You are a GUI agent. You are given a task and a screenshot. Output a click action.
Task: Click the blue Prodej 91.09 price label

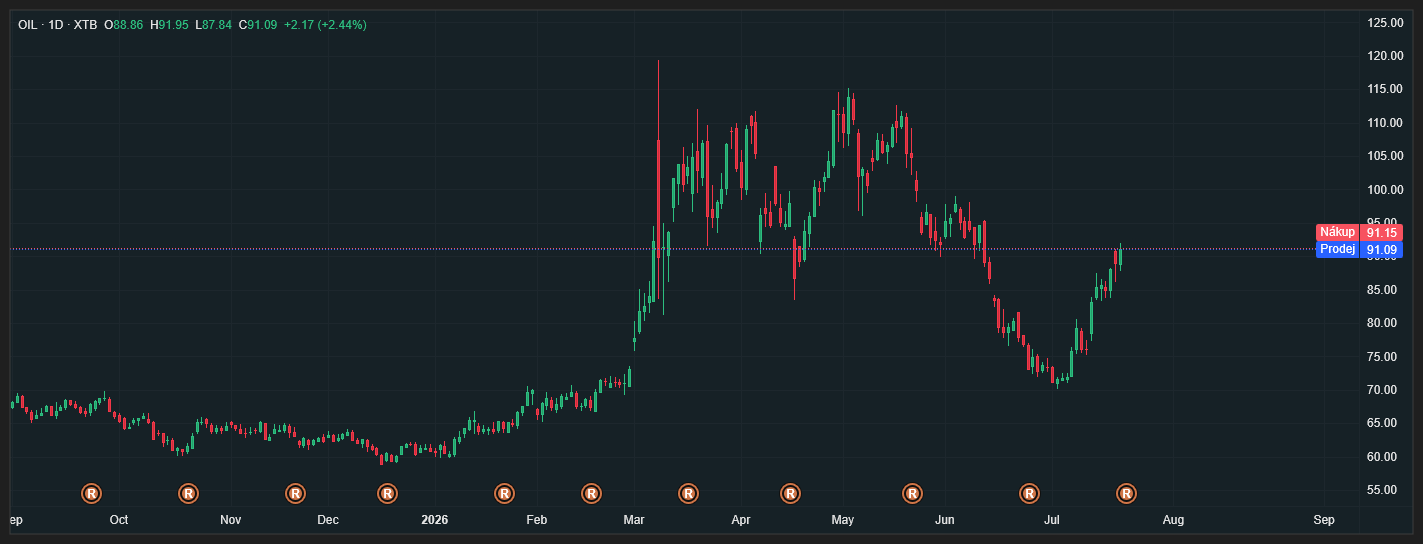(1359, 250)
